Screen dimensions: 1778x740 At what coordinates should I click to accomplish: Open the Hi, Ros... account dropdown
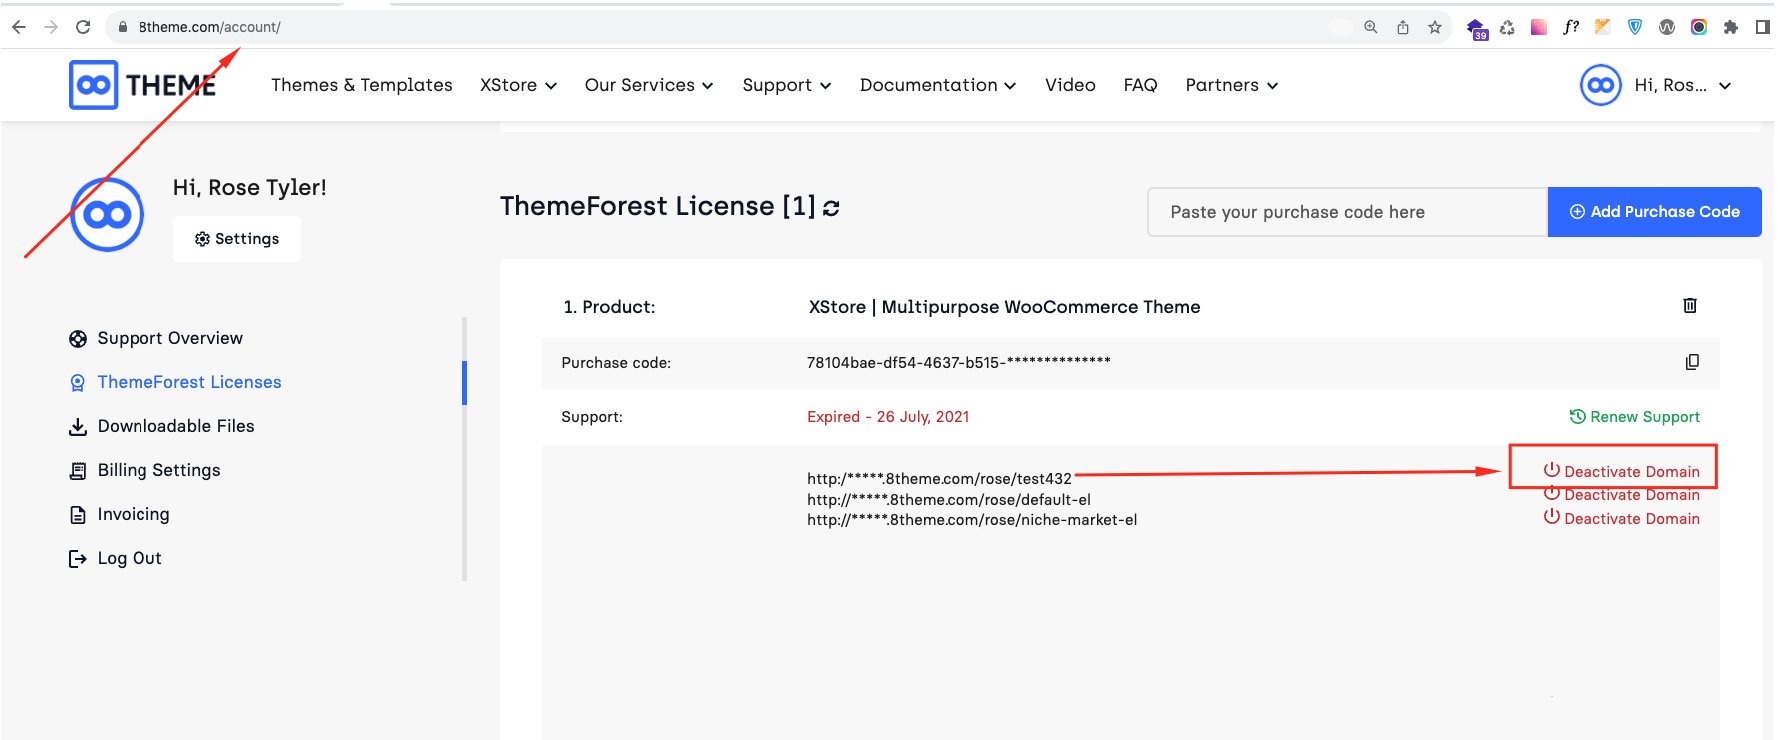click(x=1683, y=85)
